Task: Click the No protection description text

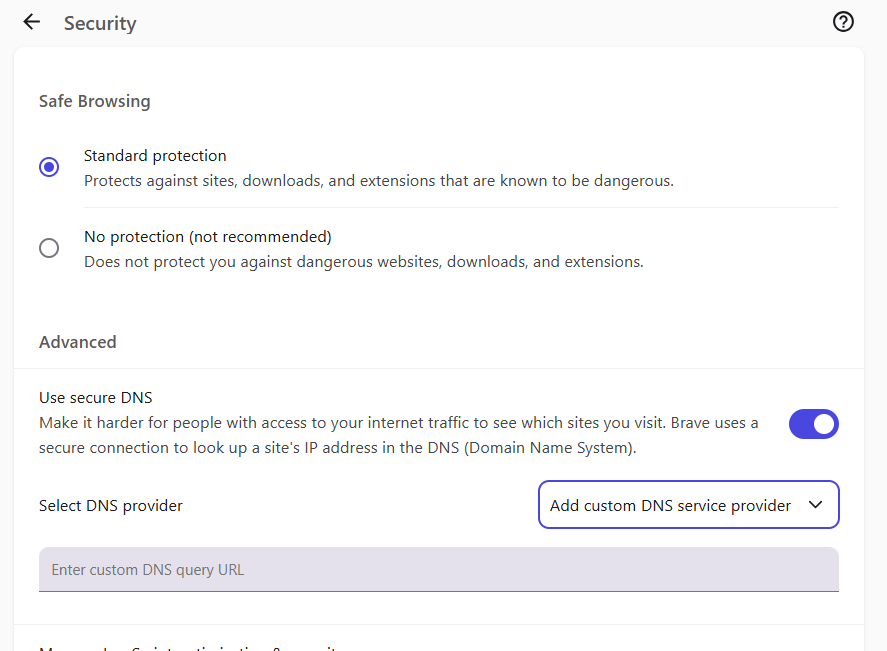Action: 363,261
